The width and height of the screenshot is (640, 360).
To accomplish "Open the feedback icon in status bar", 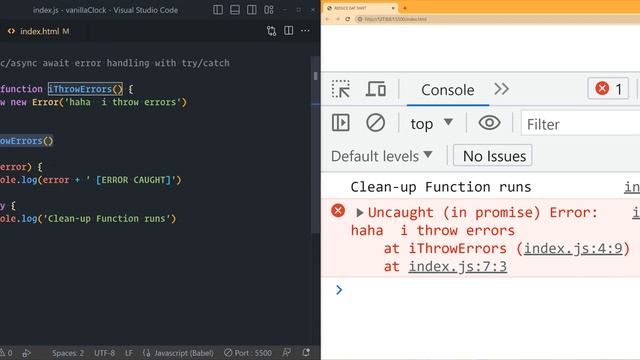I will pyautogui.click(x=287, y=353).
